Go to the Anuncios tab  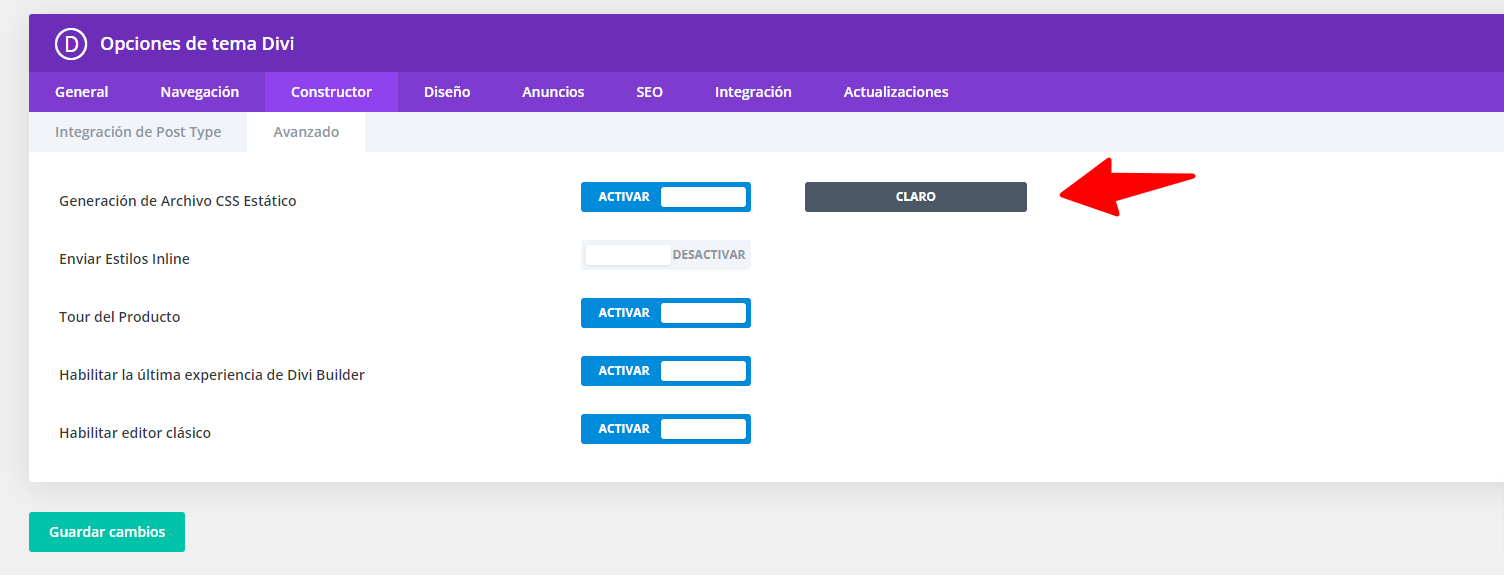[x=553, y=92]
